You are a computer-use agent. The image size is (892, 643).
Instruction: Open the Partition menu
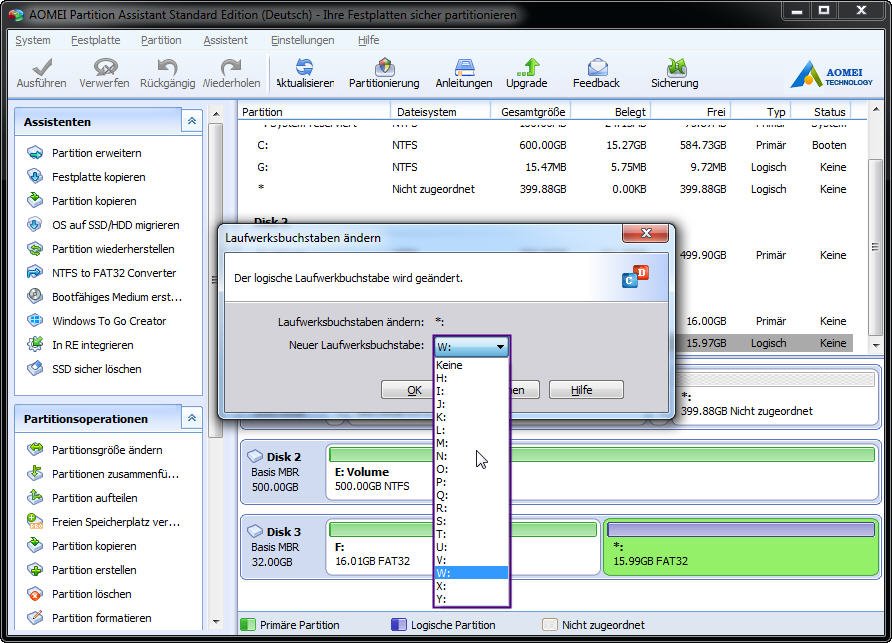point(161,40)
